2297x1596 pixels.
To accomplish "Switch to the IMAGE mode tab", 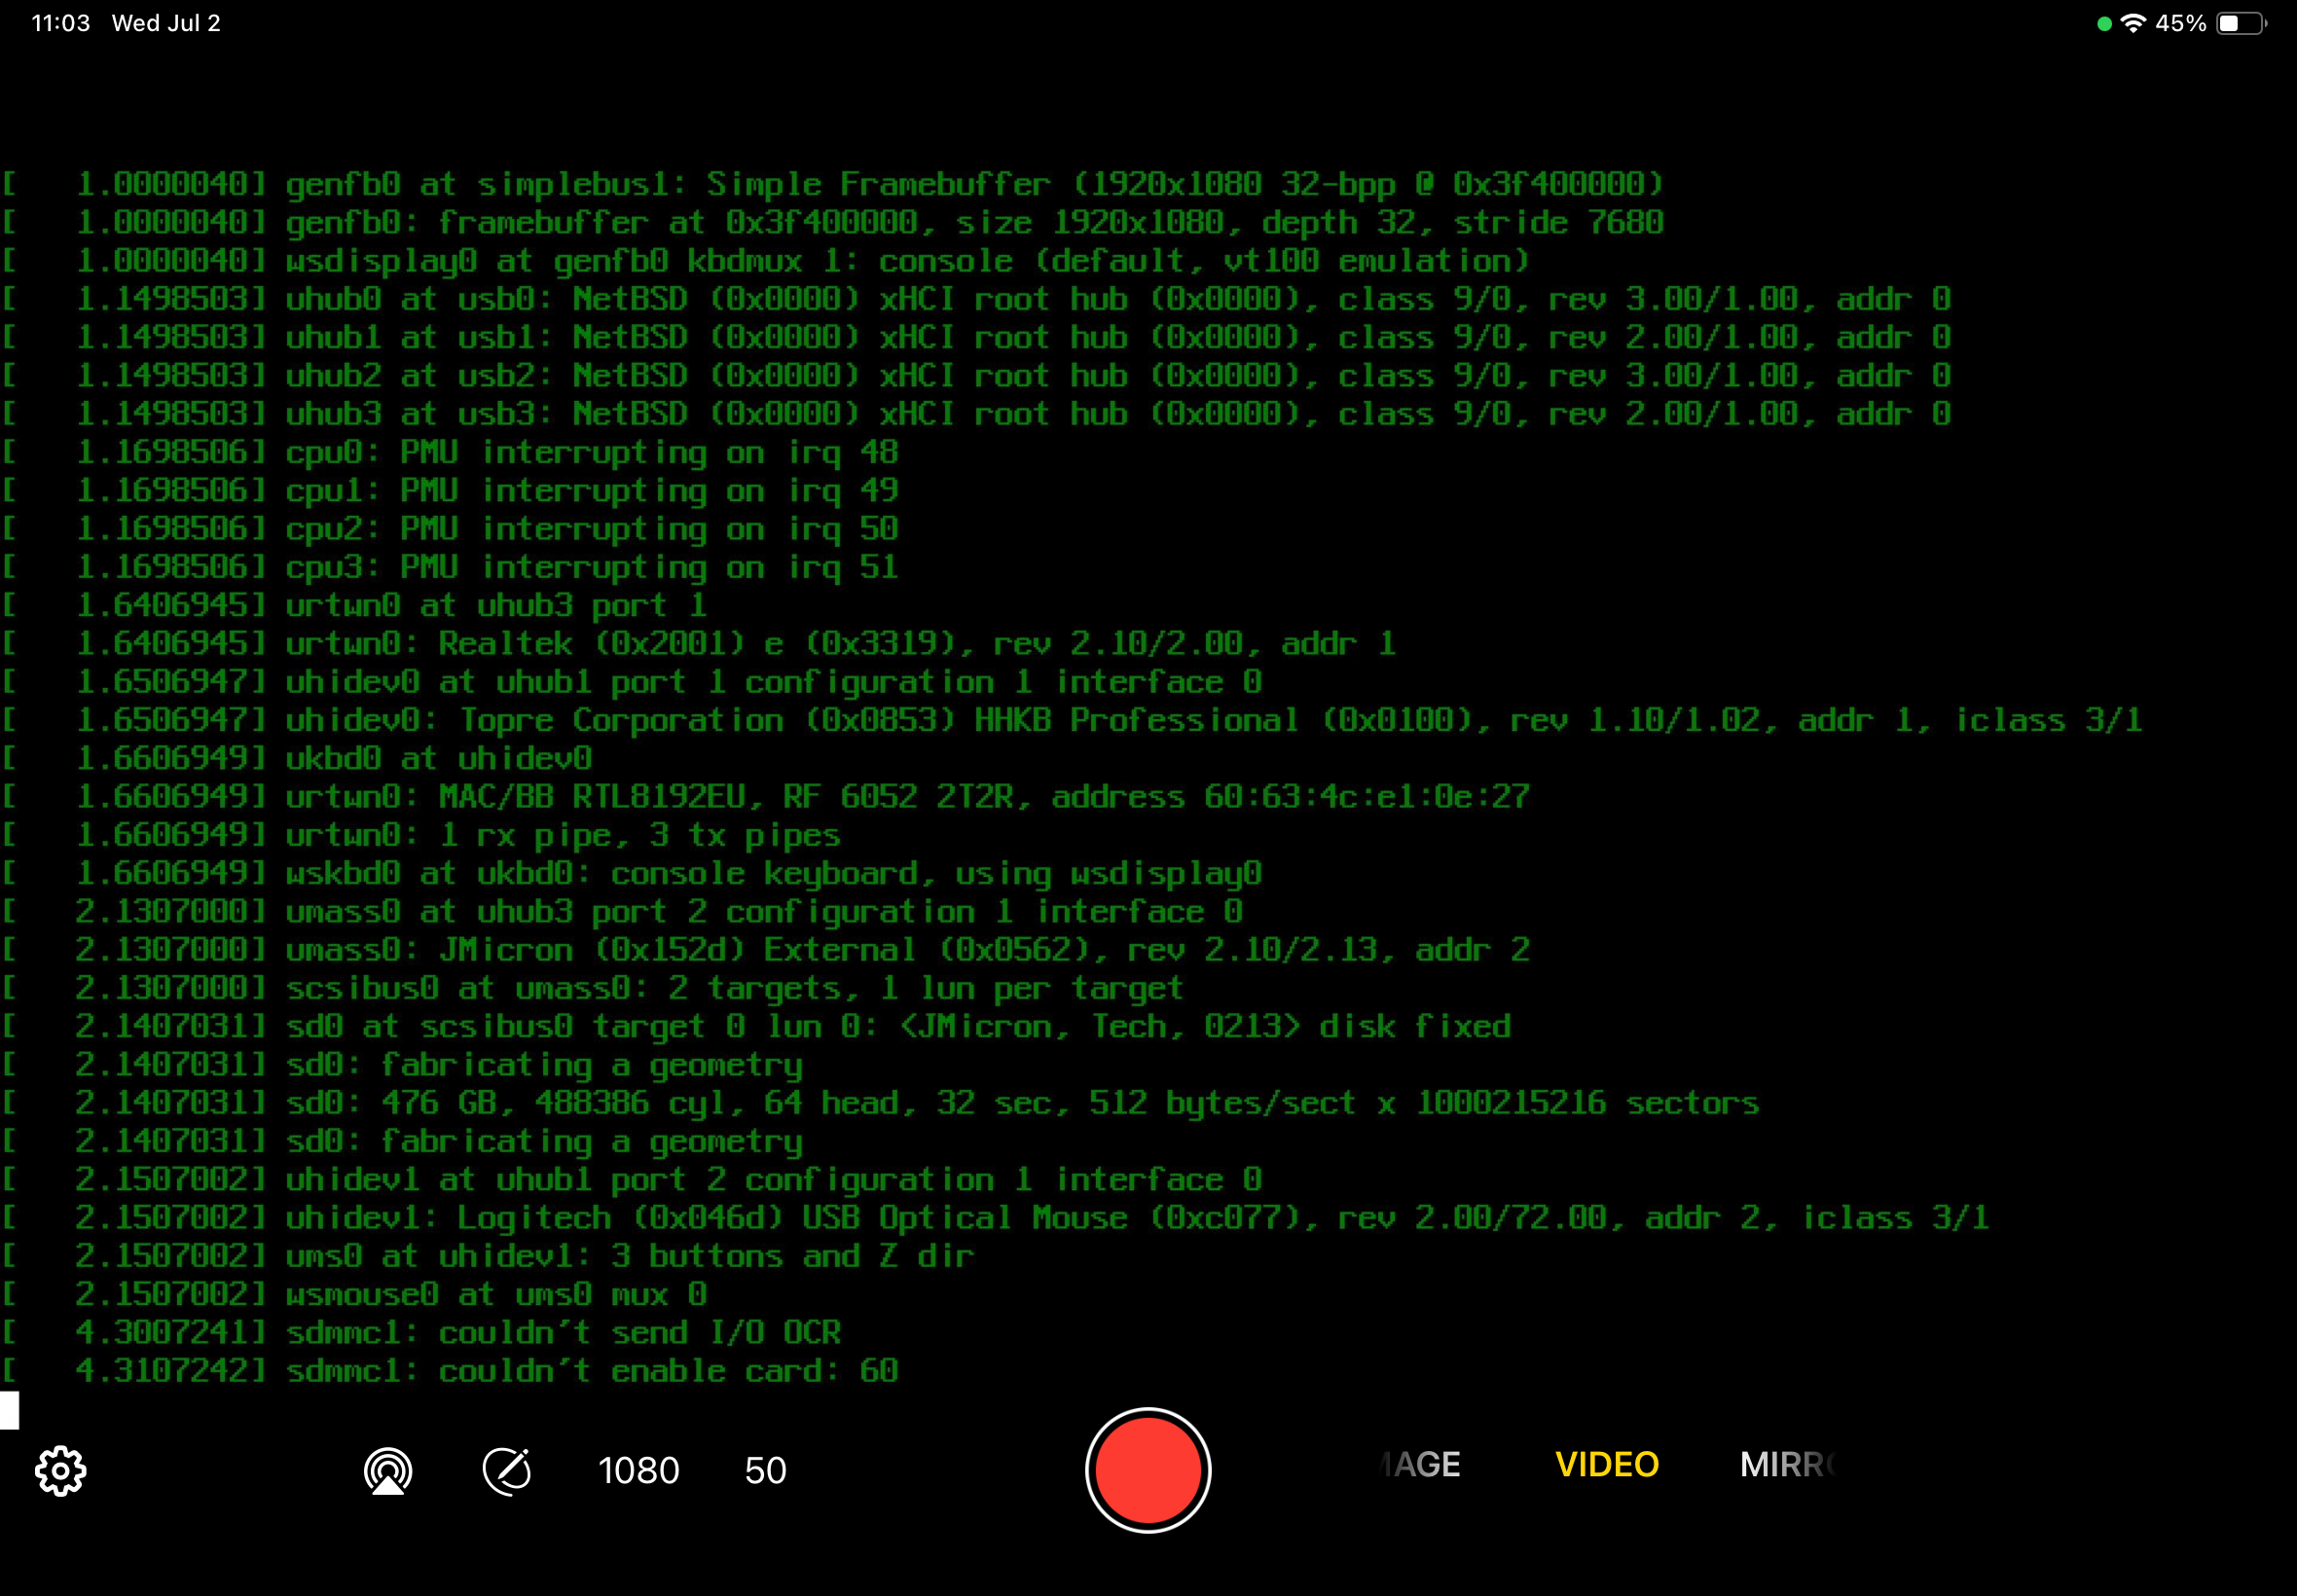I will point(1422,1464).
